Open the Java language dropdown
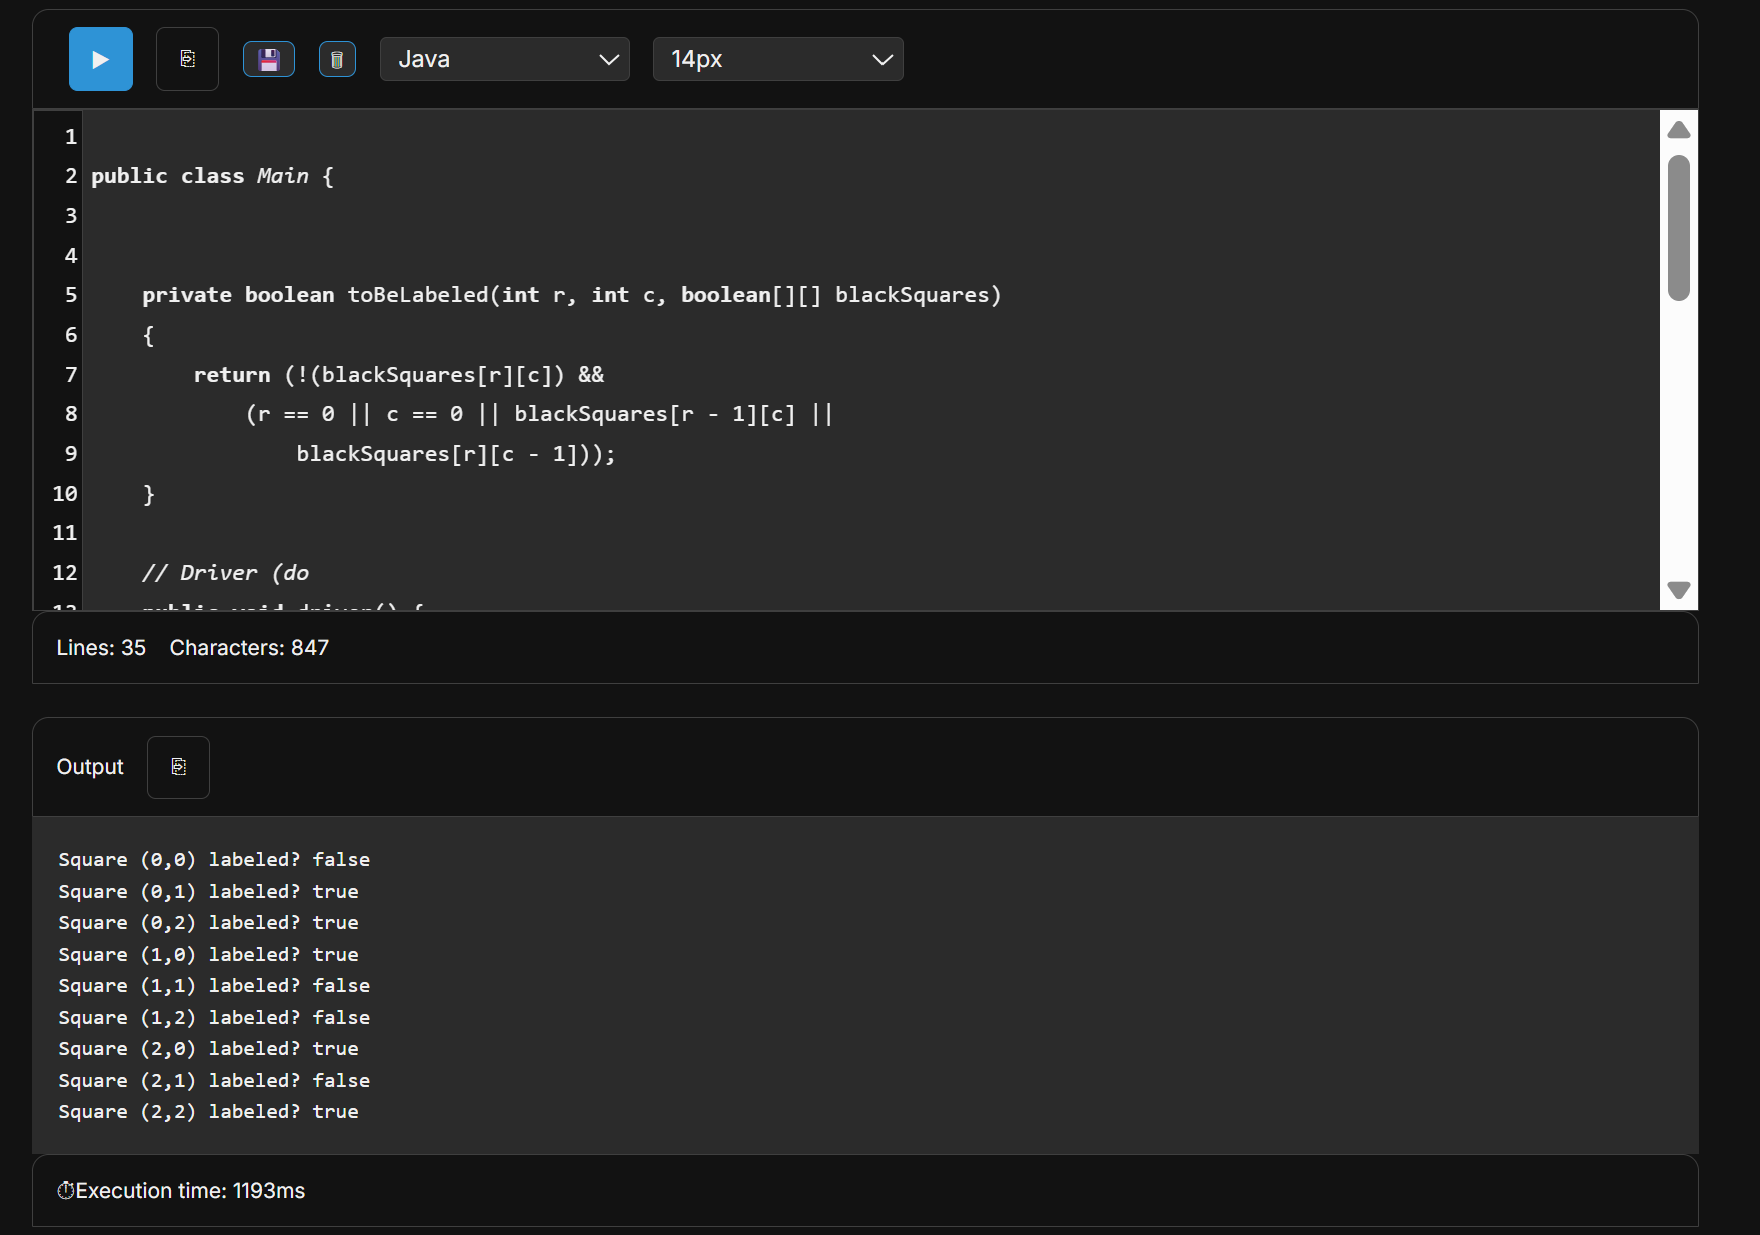This screenshot has height=1235, width=1760. point(504,59)
